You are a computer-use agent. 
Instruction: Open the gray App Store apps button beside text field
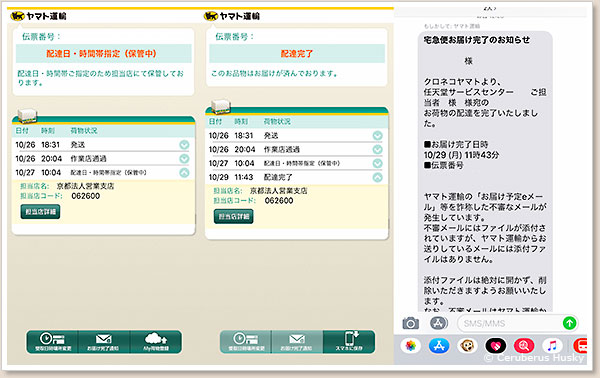coord(439,323)
